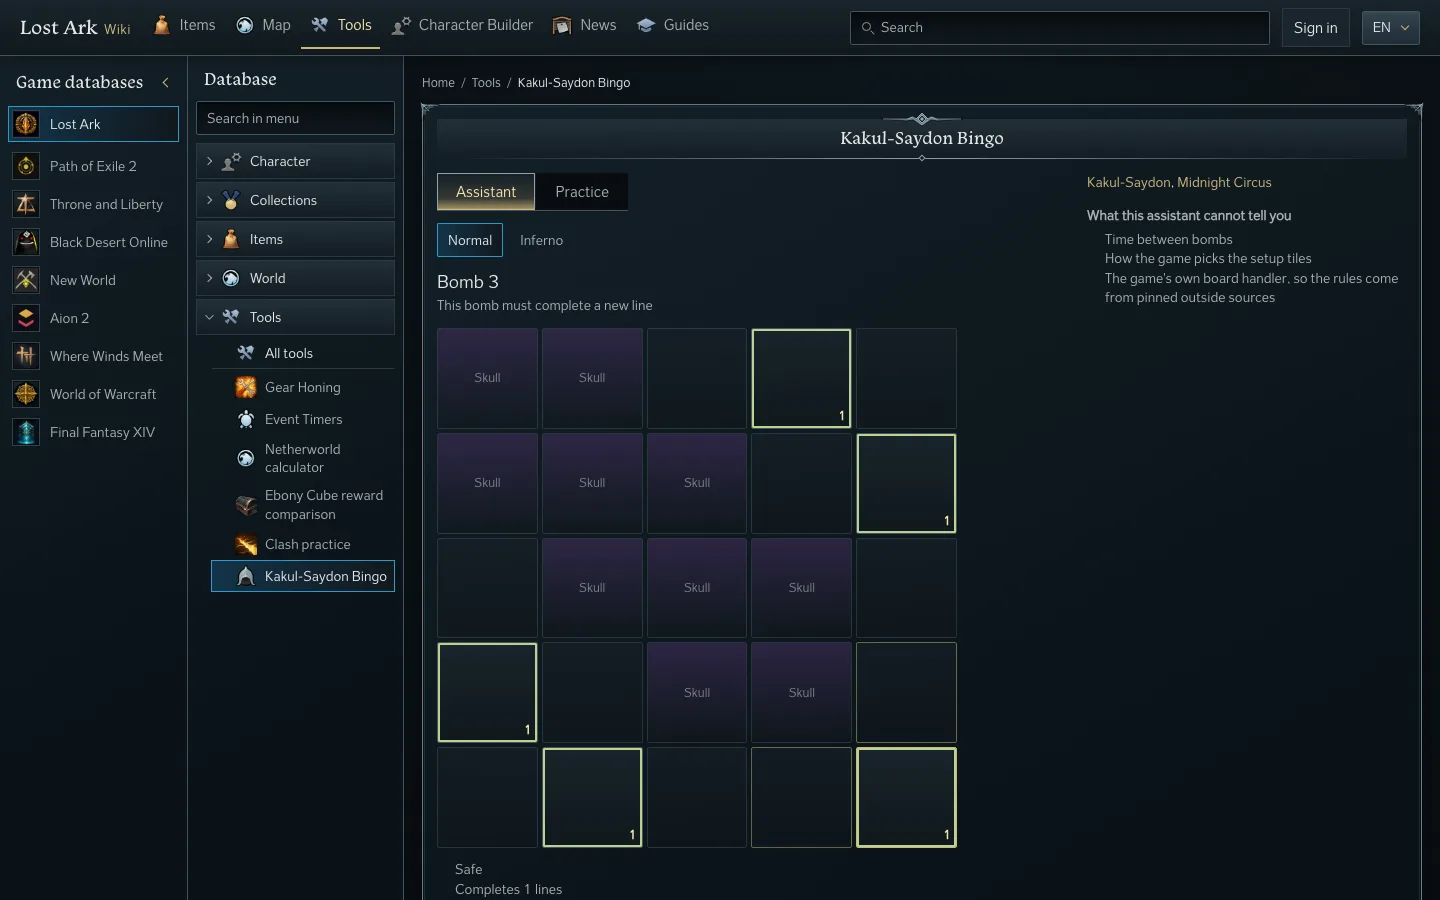Open Aion 2 database icon
The height and width of the screenshot is (900, 1440).
click(x=26, y=318)
